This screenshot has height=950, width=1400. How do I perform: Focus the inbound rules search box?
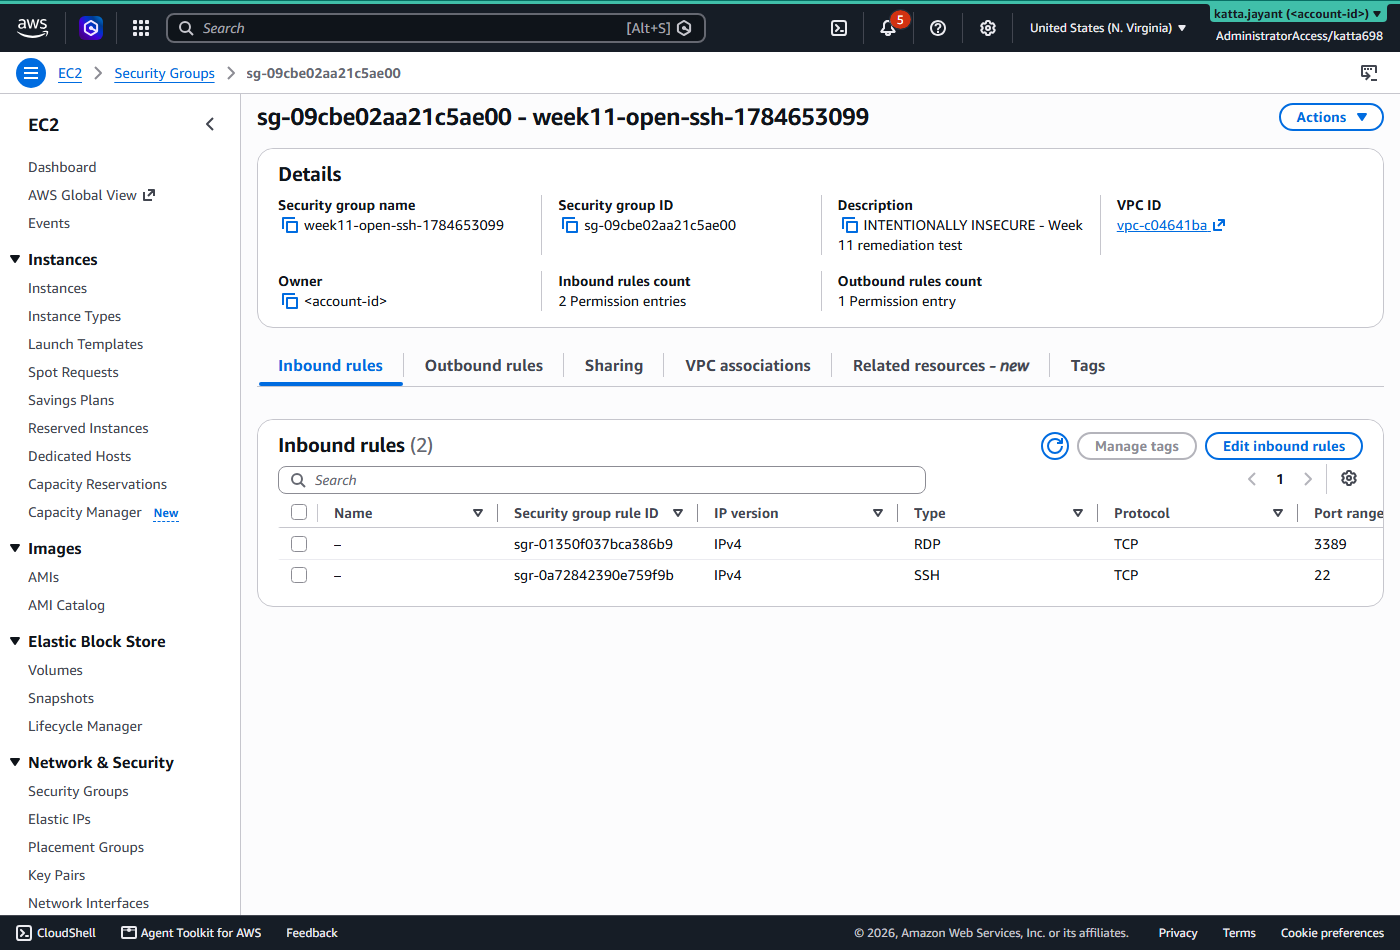[602, 480]
